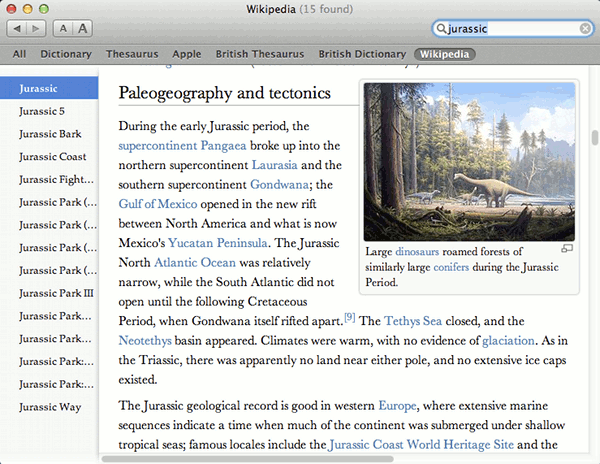
Task: Decrease text size with small A button
Action: tap(63, 30)
